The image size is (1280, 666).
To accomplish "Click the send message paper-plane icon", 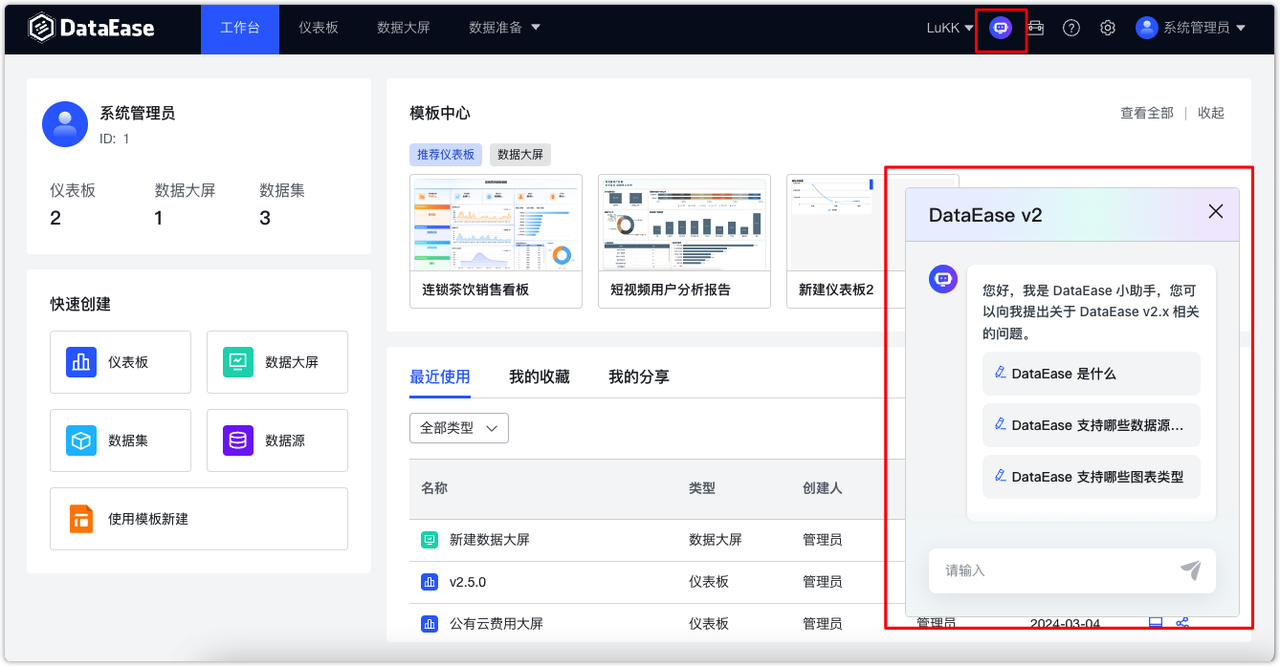I will (1190, 570).
